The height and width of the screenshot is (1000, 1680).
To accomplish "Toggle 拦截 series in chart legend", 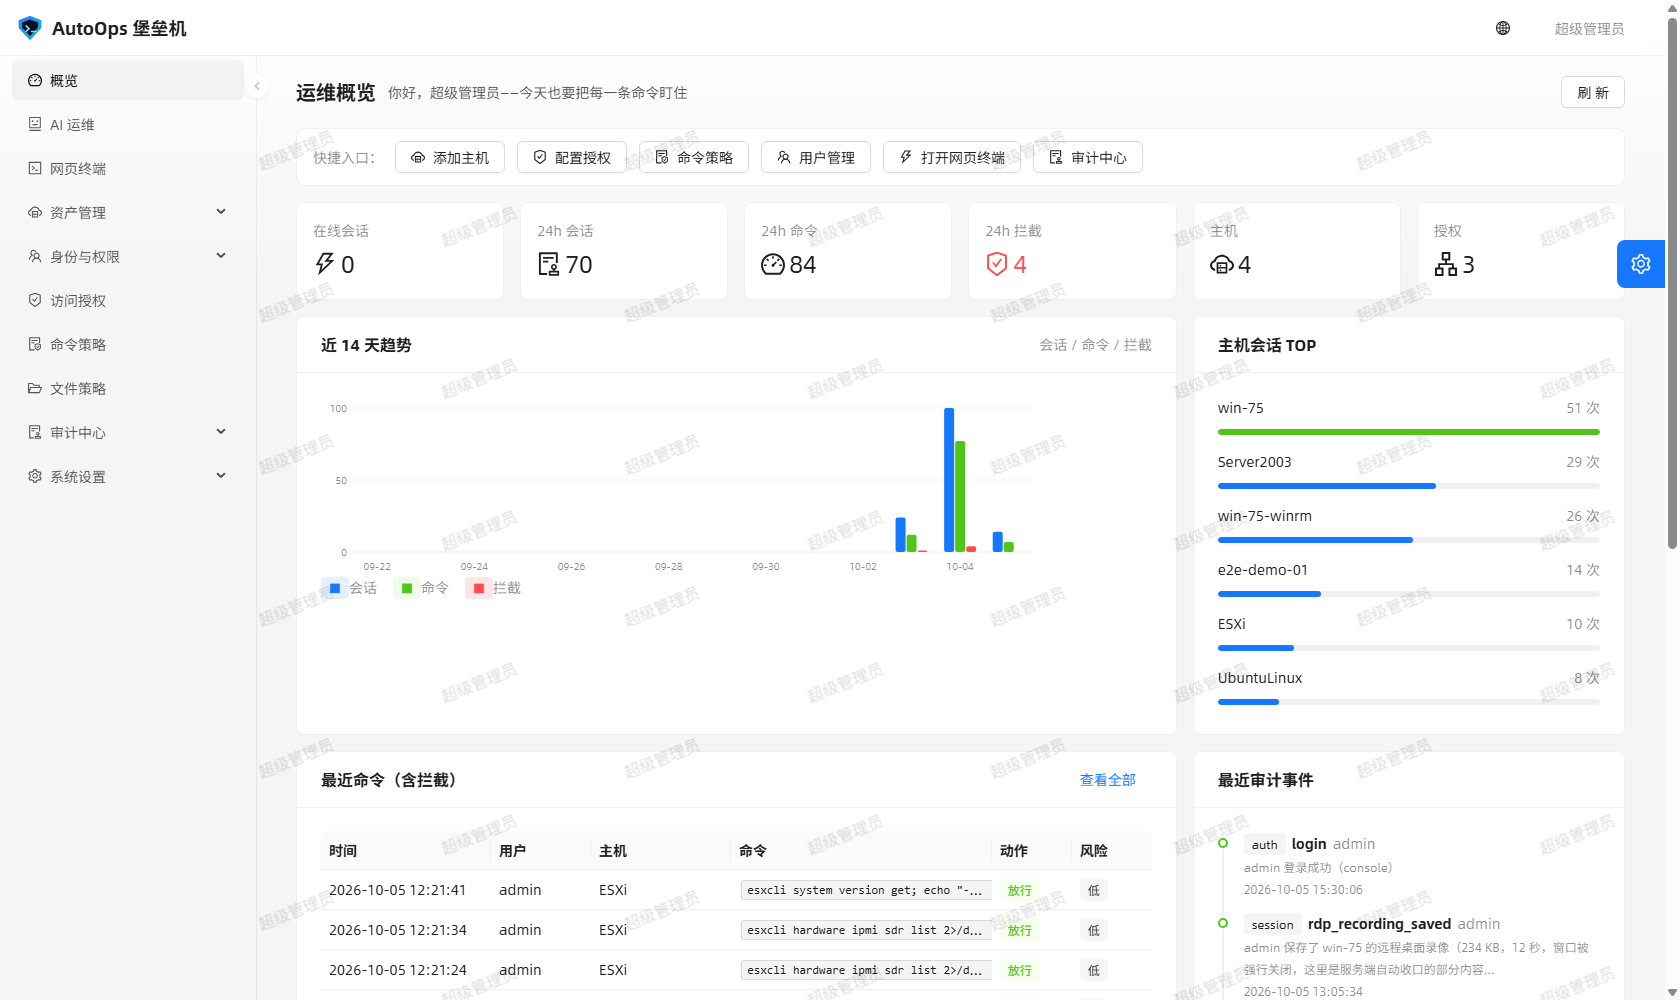I will pos(494,588).
